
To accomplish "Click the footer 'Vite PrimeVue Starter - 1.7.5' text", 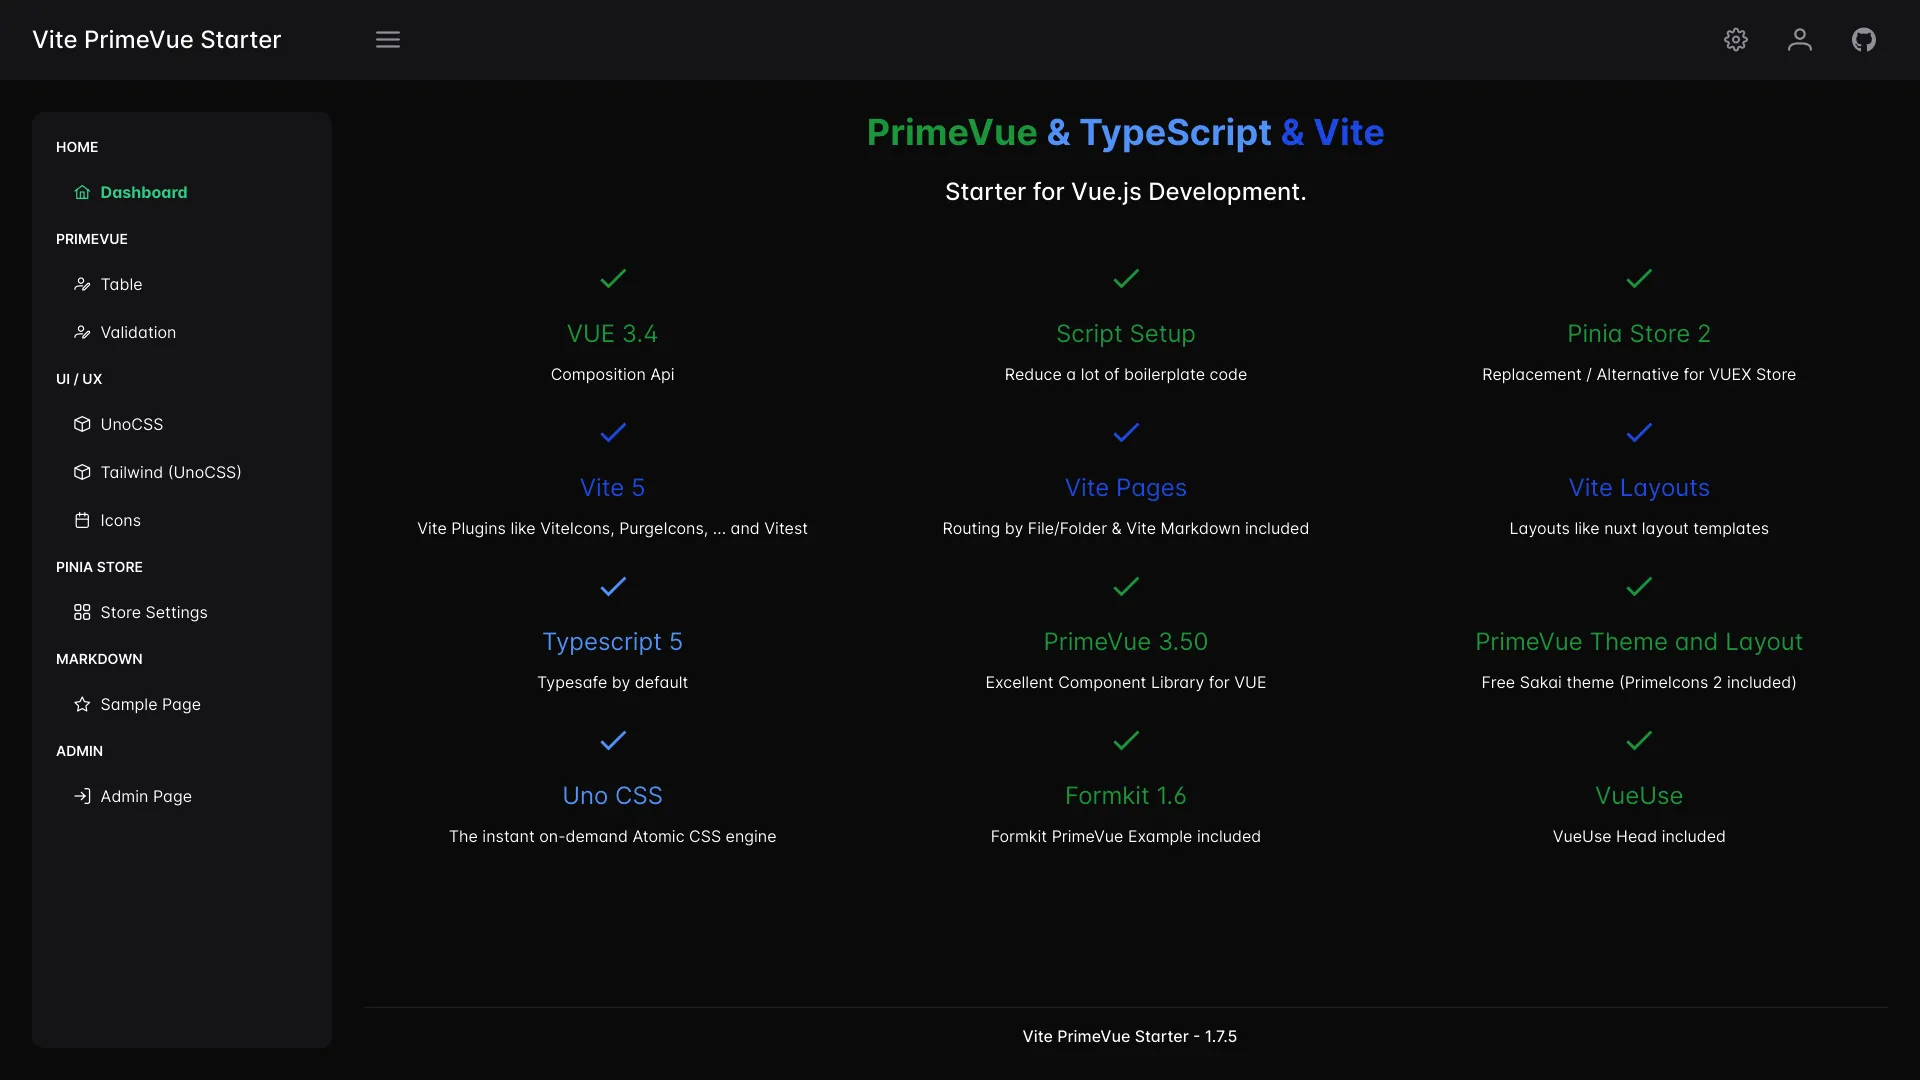I will [x=1130, y=1037].
